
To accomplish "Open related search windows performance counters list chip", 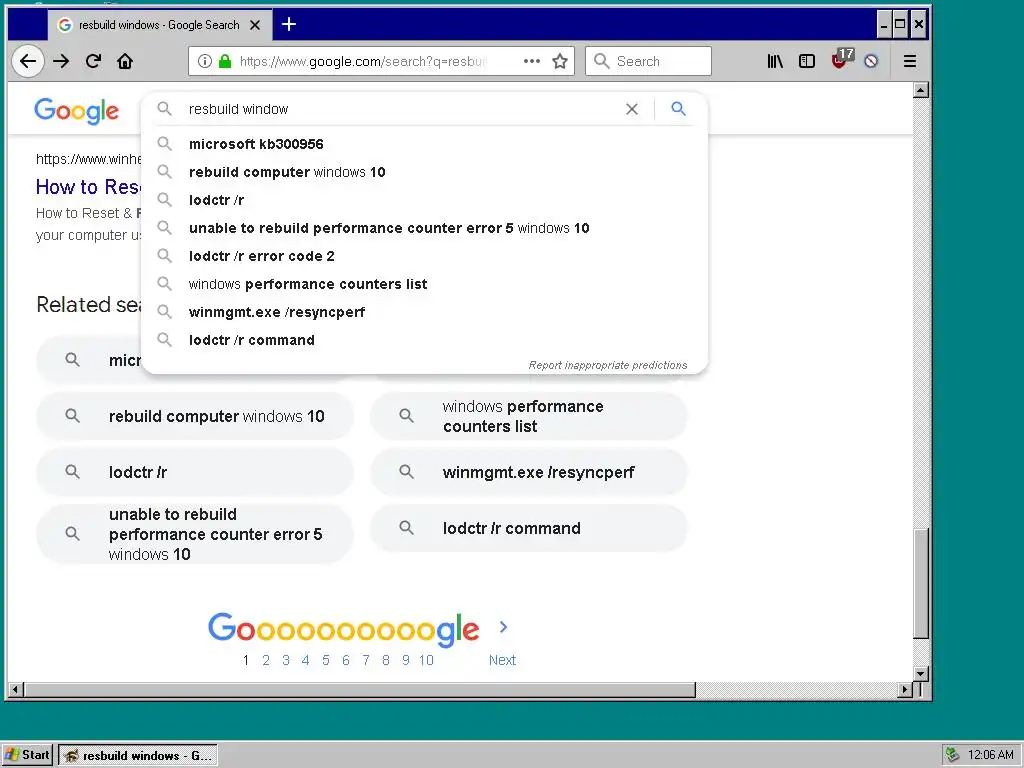I will click(528, 416).
